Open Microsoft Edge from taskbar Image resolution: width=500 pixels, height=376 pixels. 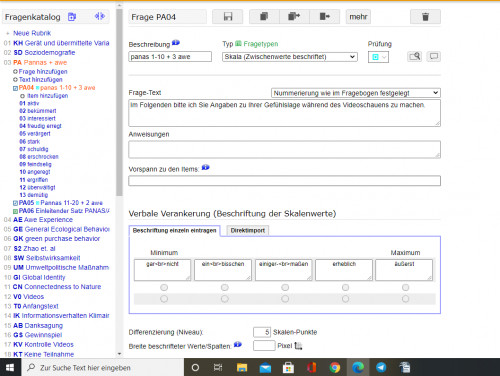358,368
